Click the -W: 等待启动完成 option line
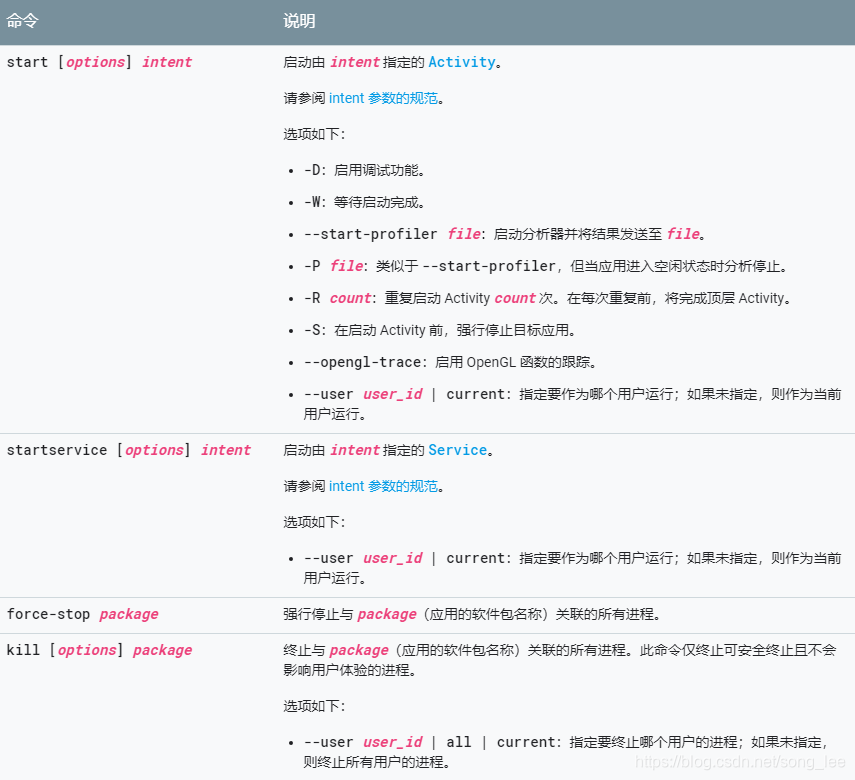The height and width of the screenshot is (780, 855). click(364, 202)
